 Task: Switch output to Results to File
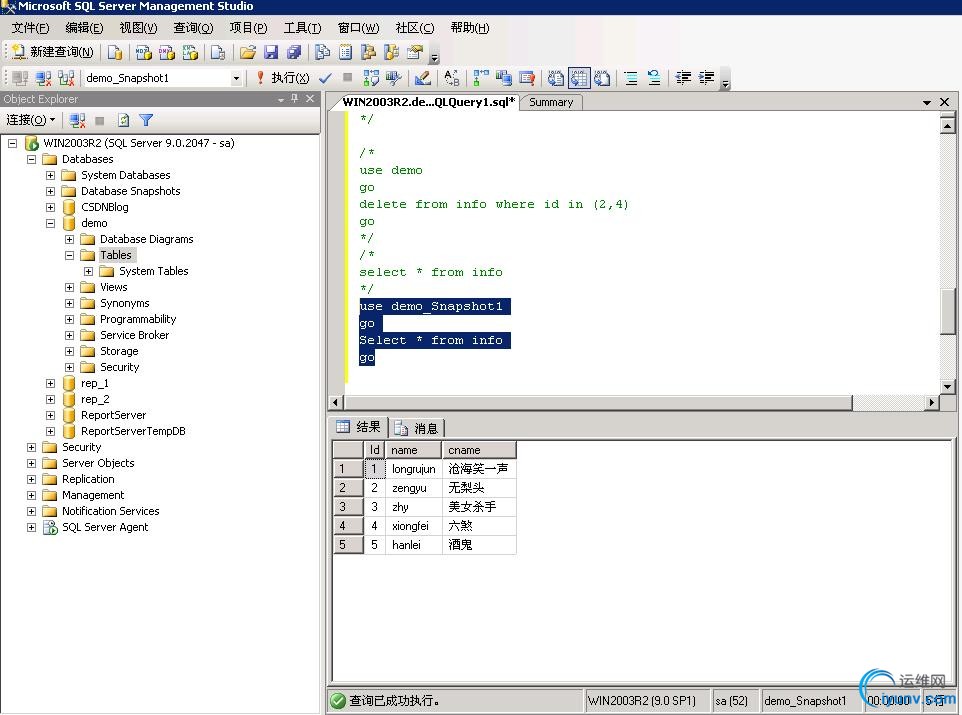(602, 78)
